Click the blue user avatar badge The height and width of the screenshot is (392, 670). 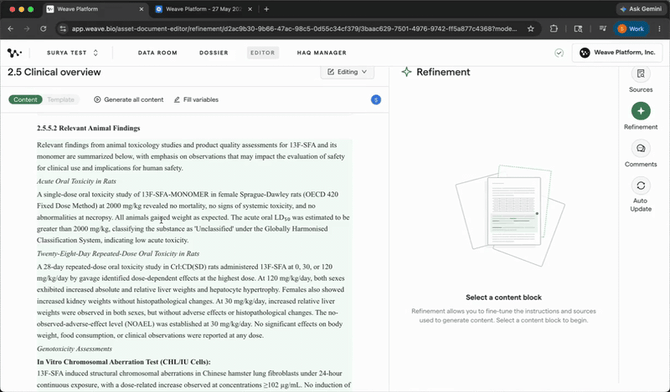pos(376,100)
